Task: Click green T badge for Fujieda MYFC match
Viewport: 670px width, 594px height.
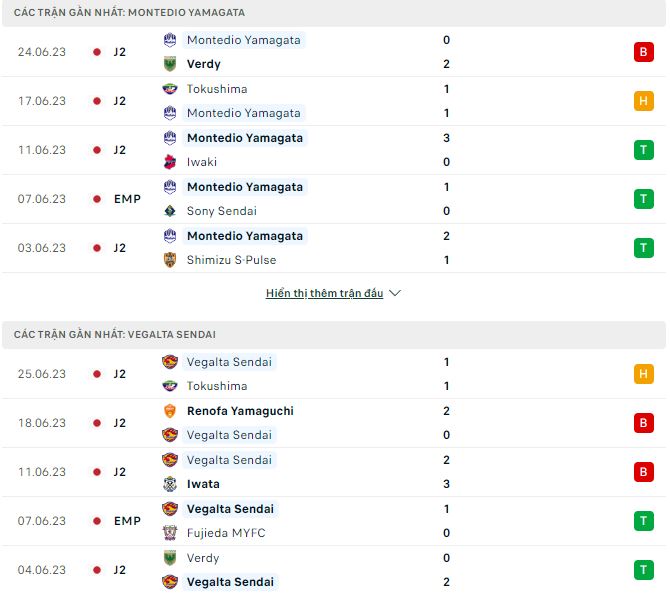Action: [x=643, y=521]
